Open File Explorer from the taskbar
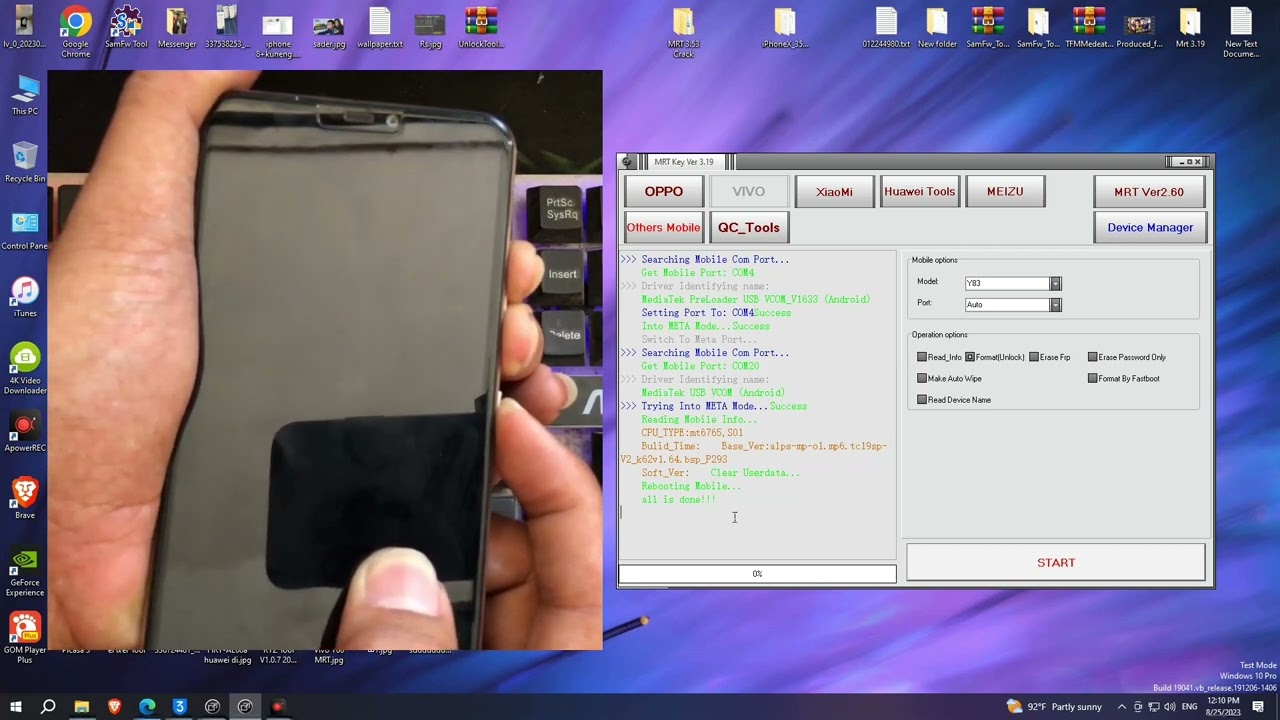This screenshot has height=720, width=1280. click(81, 707)
